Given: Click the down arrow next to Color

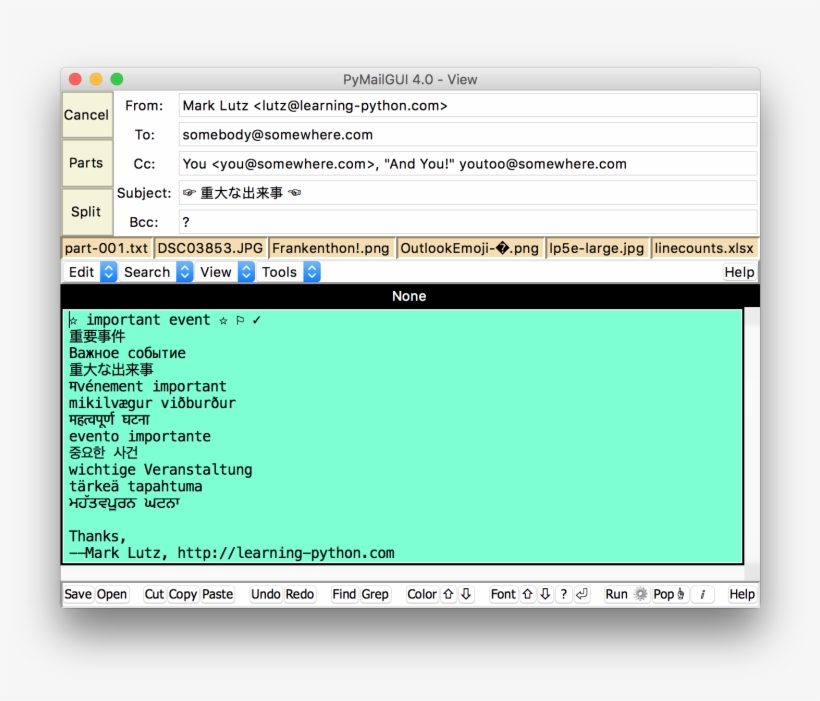Looking at the screenshot, I should (466, 594).
